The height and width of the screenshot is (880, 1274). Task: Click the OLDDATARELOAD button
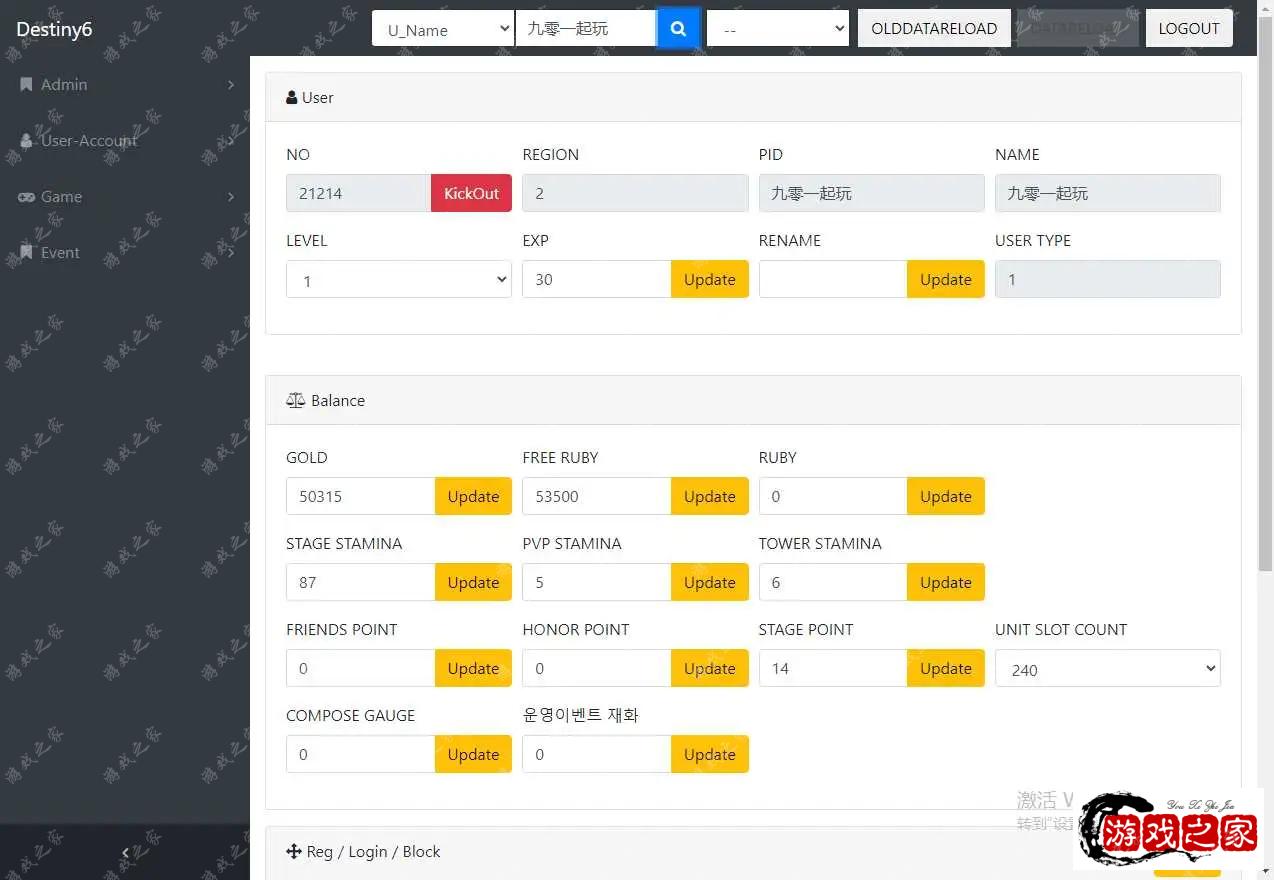tap(933, 29)
